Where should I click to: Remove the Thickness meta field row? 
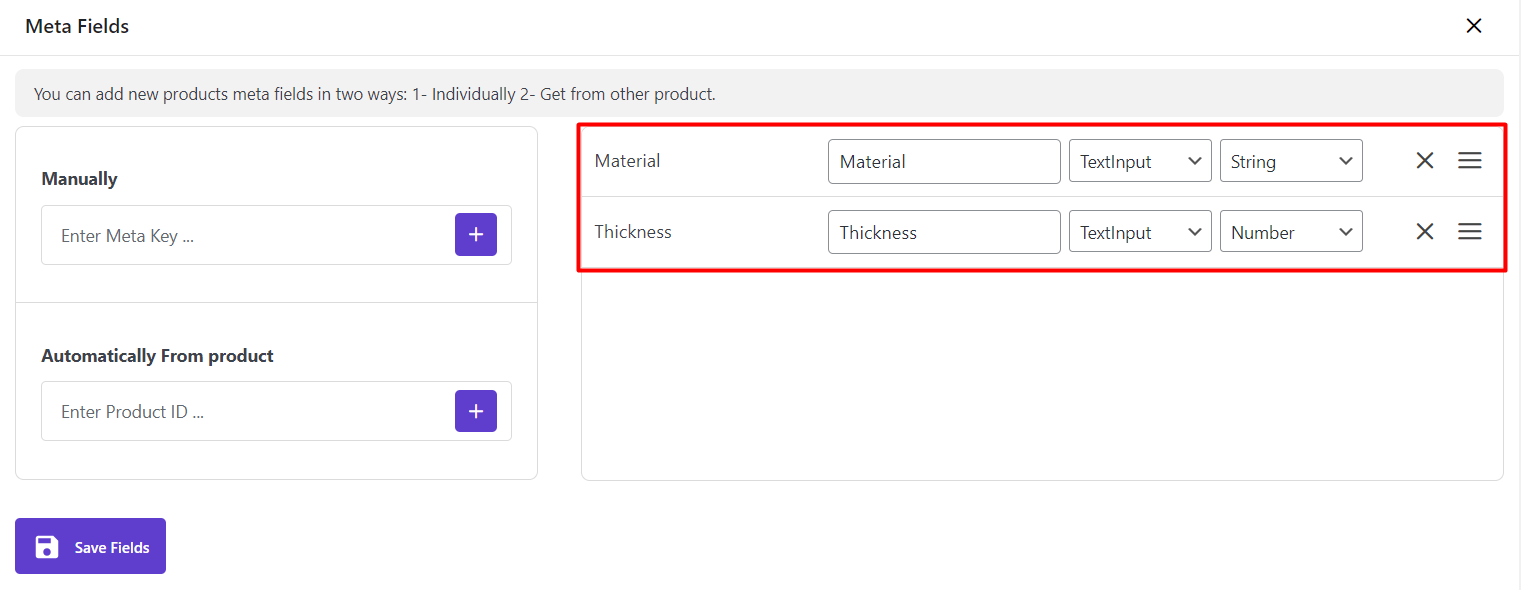pyautogui.click(x=1425, y=232)
